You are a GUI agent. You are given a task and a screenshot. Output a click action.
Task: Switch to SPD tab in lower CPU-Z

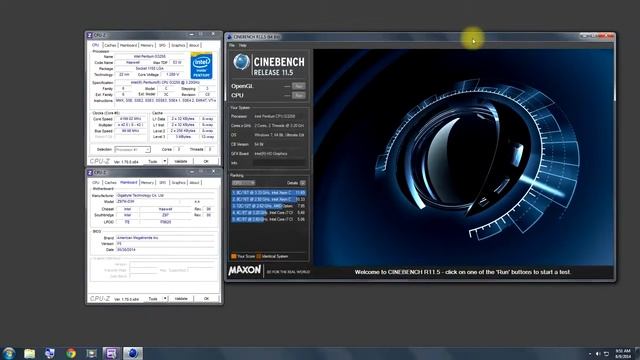[162, 182]
